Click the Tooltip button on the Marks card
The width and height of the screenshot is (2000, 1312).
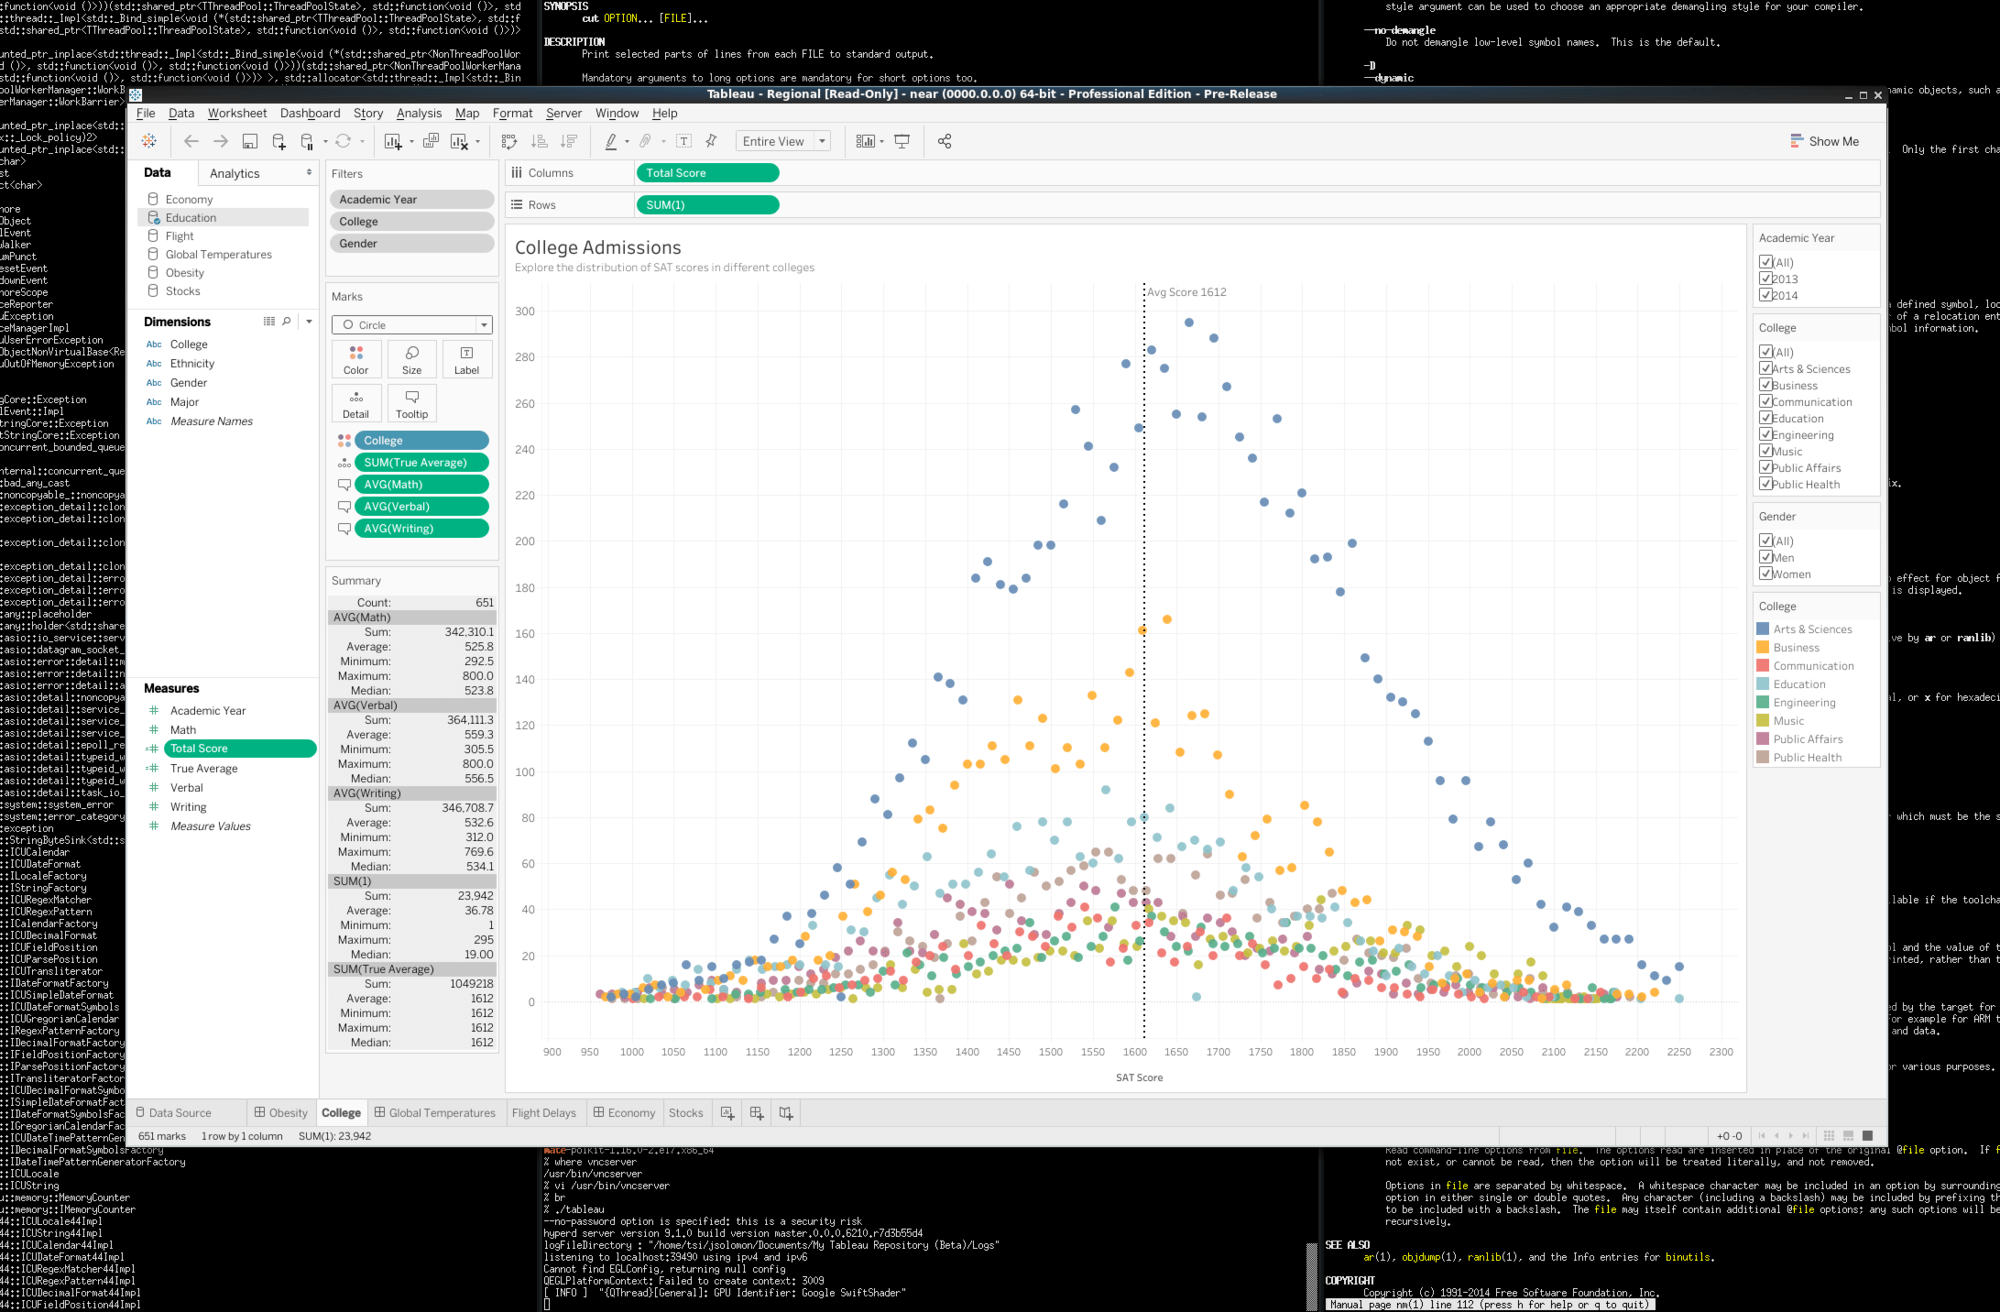coord(412,404)
